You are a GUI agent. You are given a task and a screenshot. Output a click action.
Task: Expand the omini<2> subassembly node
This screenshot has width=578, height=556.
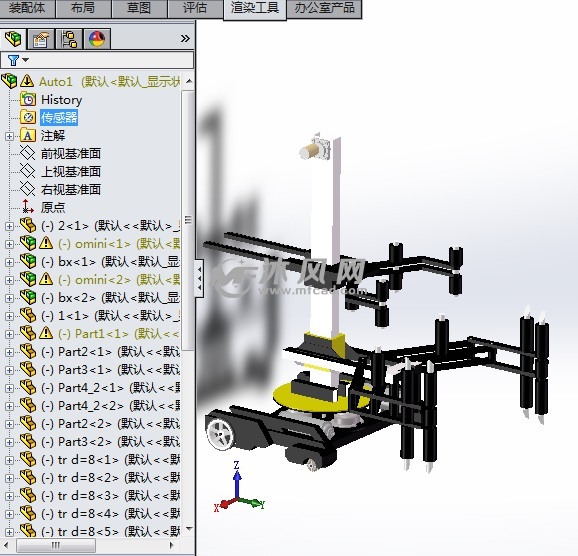(9, 281)
